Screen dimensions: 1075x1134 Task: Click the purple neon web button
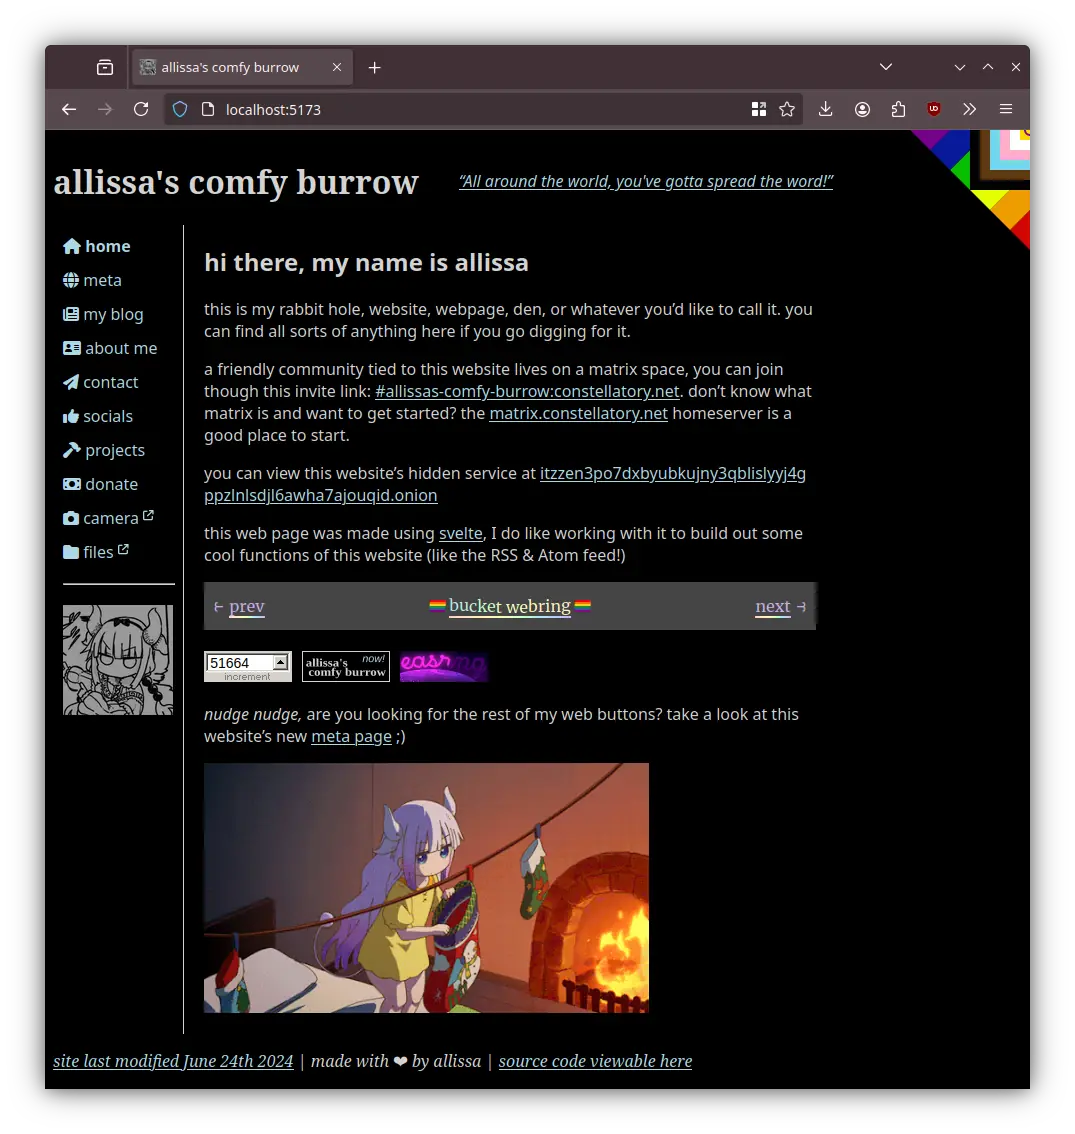(x=443, y=667)
